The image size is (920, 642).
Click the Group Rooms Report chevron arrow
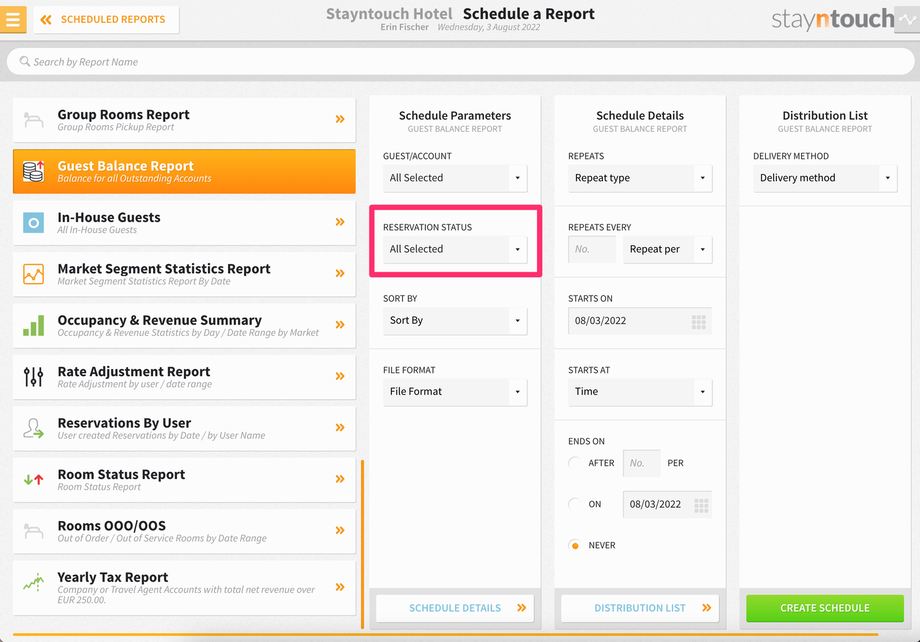pos(340,119)
